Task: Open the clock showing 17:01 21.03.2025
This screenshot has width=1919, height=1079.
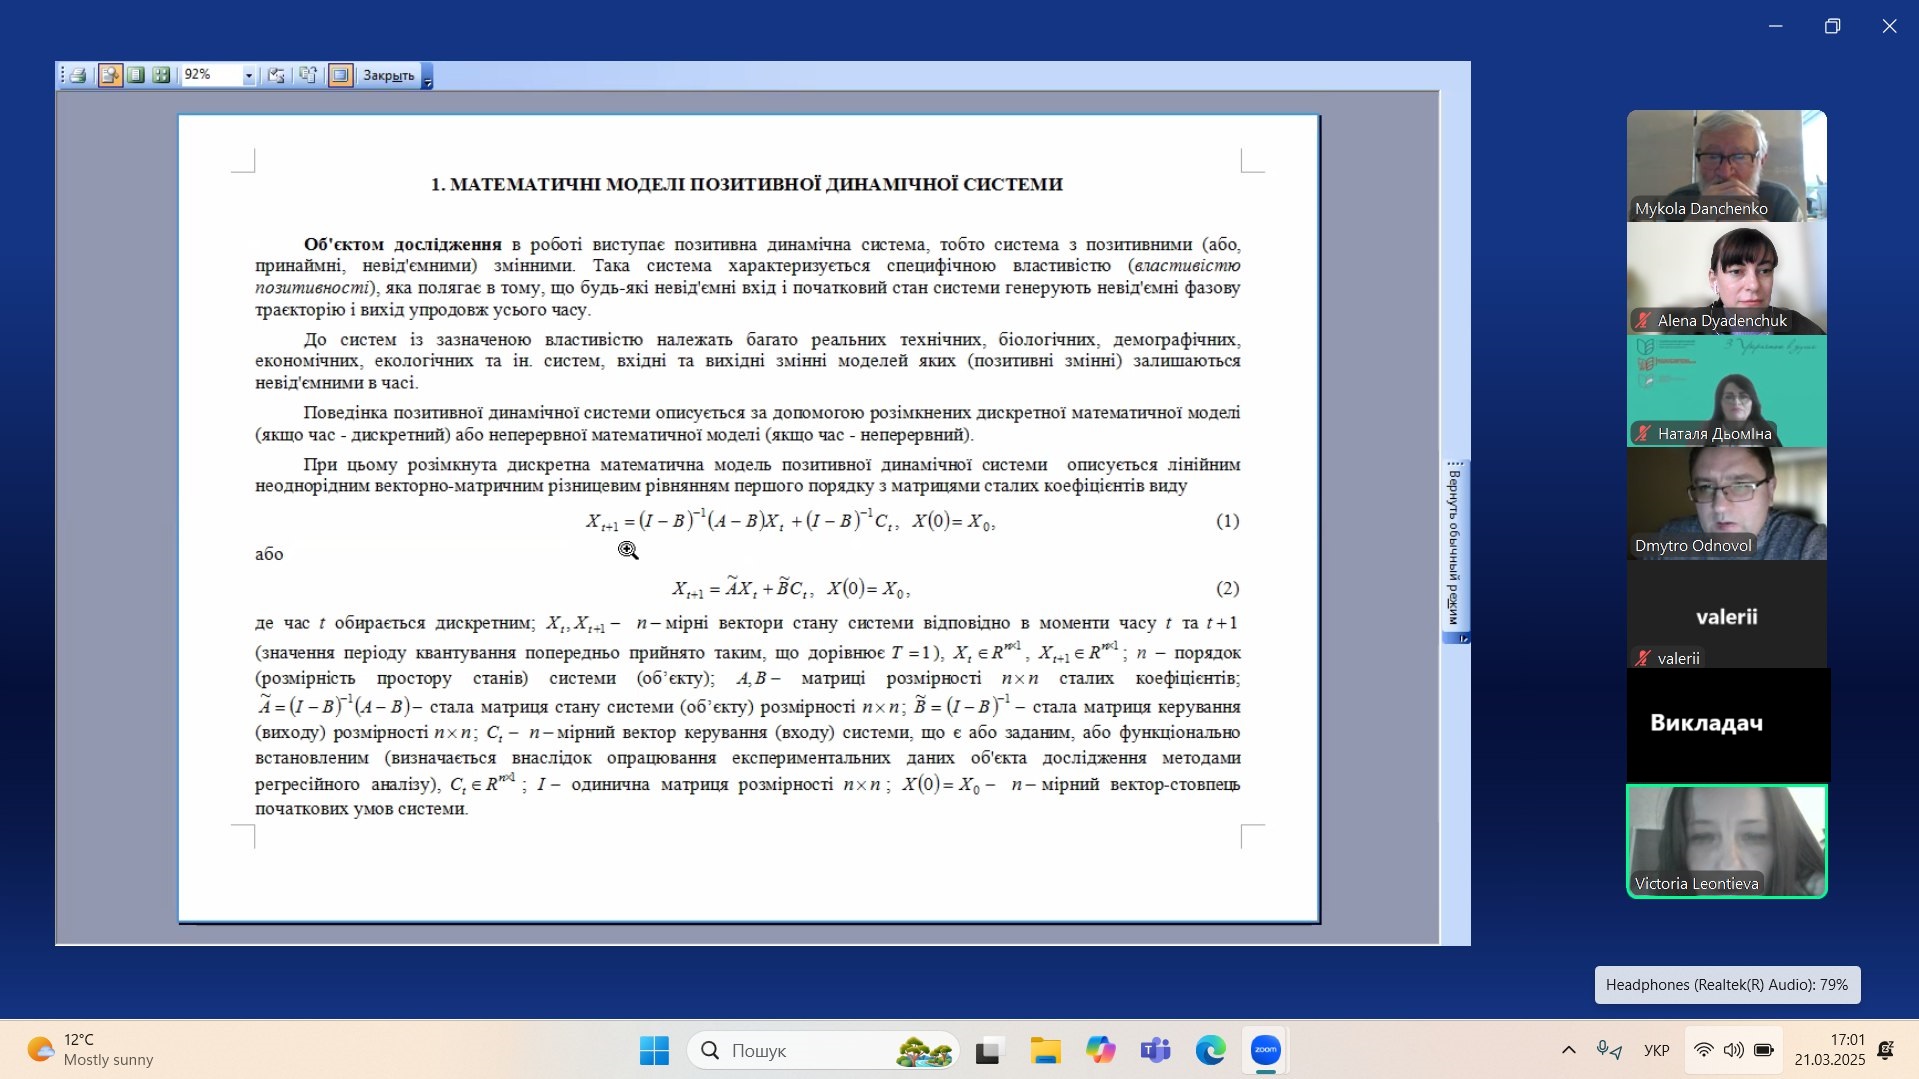Action: coord(1829,1050)
